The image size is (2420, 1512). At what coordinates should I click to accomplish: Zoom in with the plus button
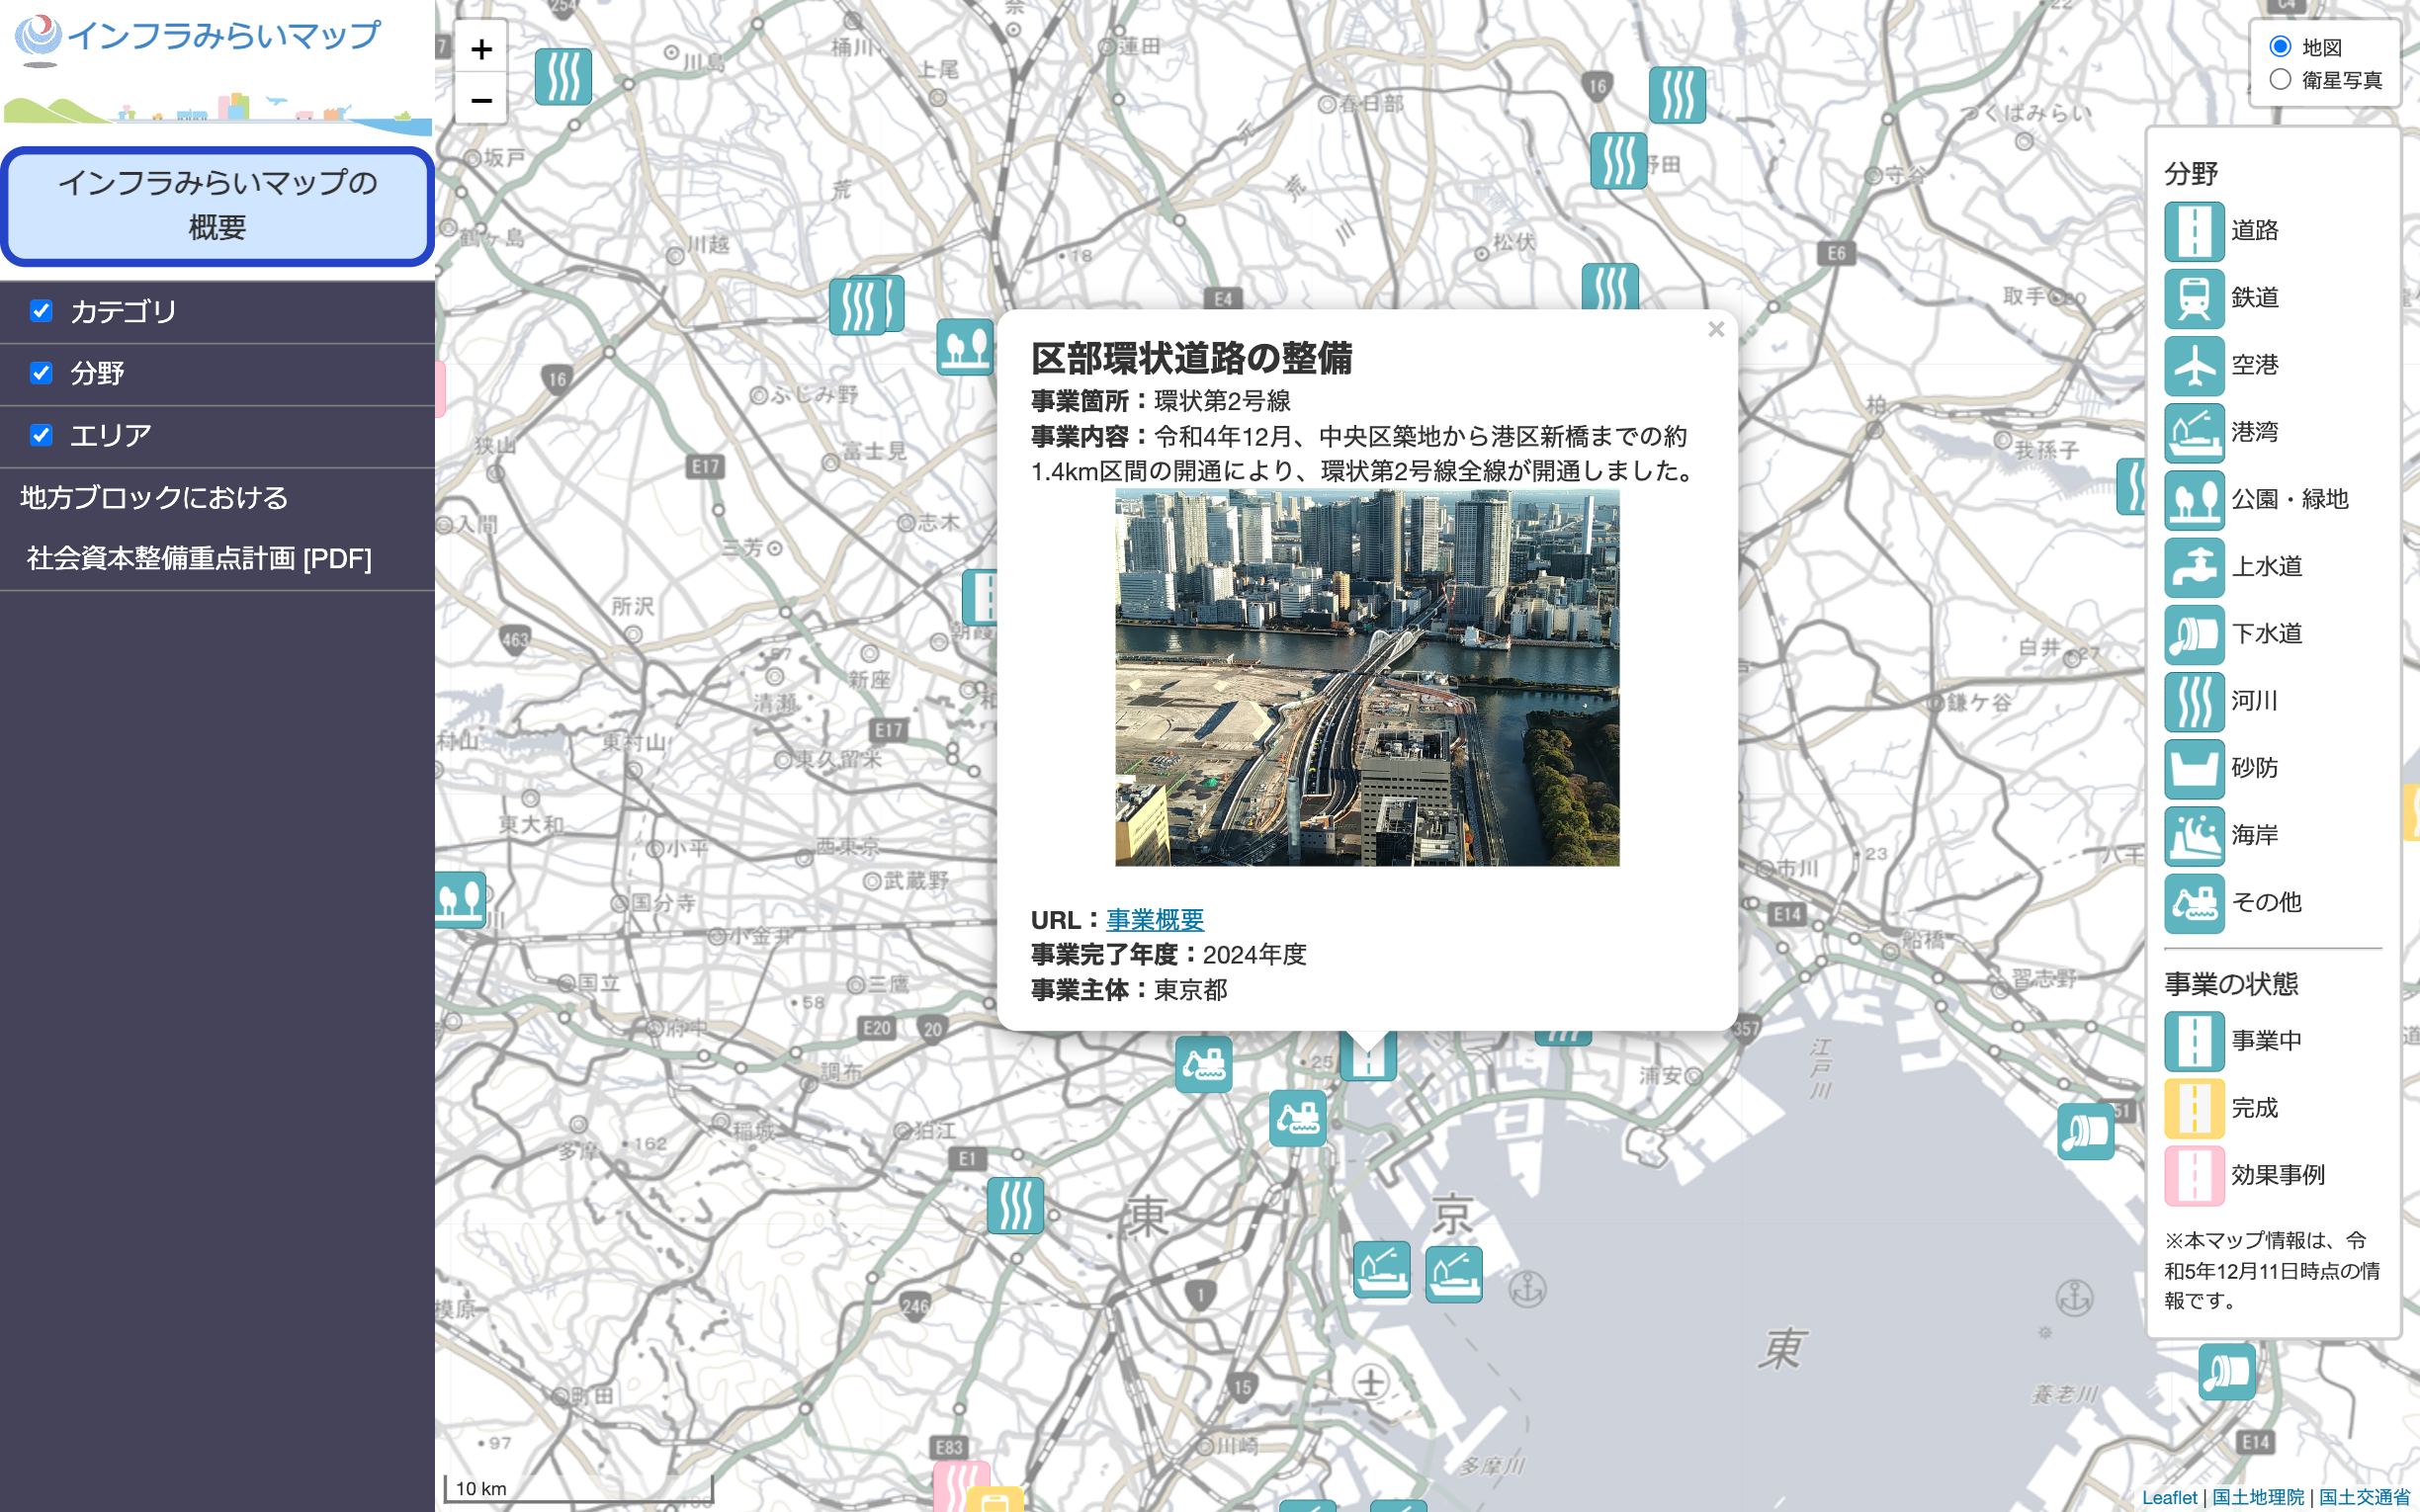pos(481,49)
